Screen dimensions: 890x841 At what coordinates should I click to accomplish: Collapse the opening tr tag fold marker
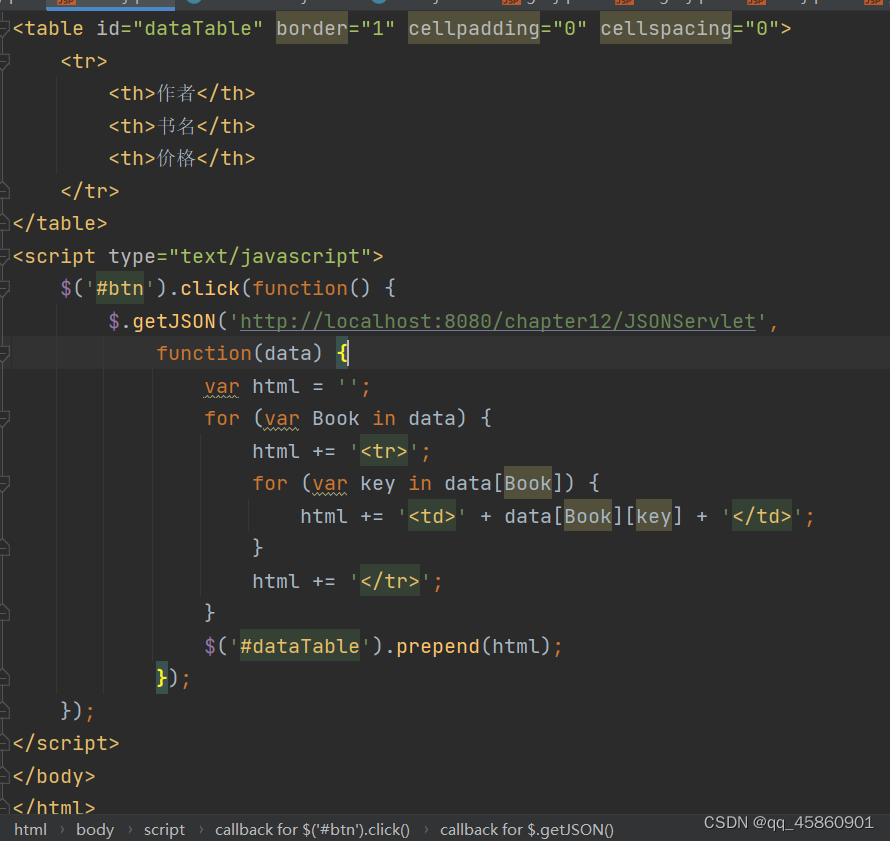pyautogui.click(x=4, y=61)
